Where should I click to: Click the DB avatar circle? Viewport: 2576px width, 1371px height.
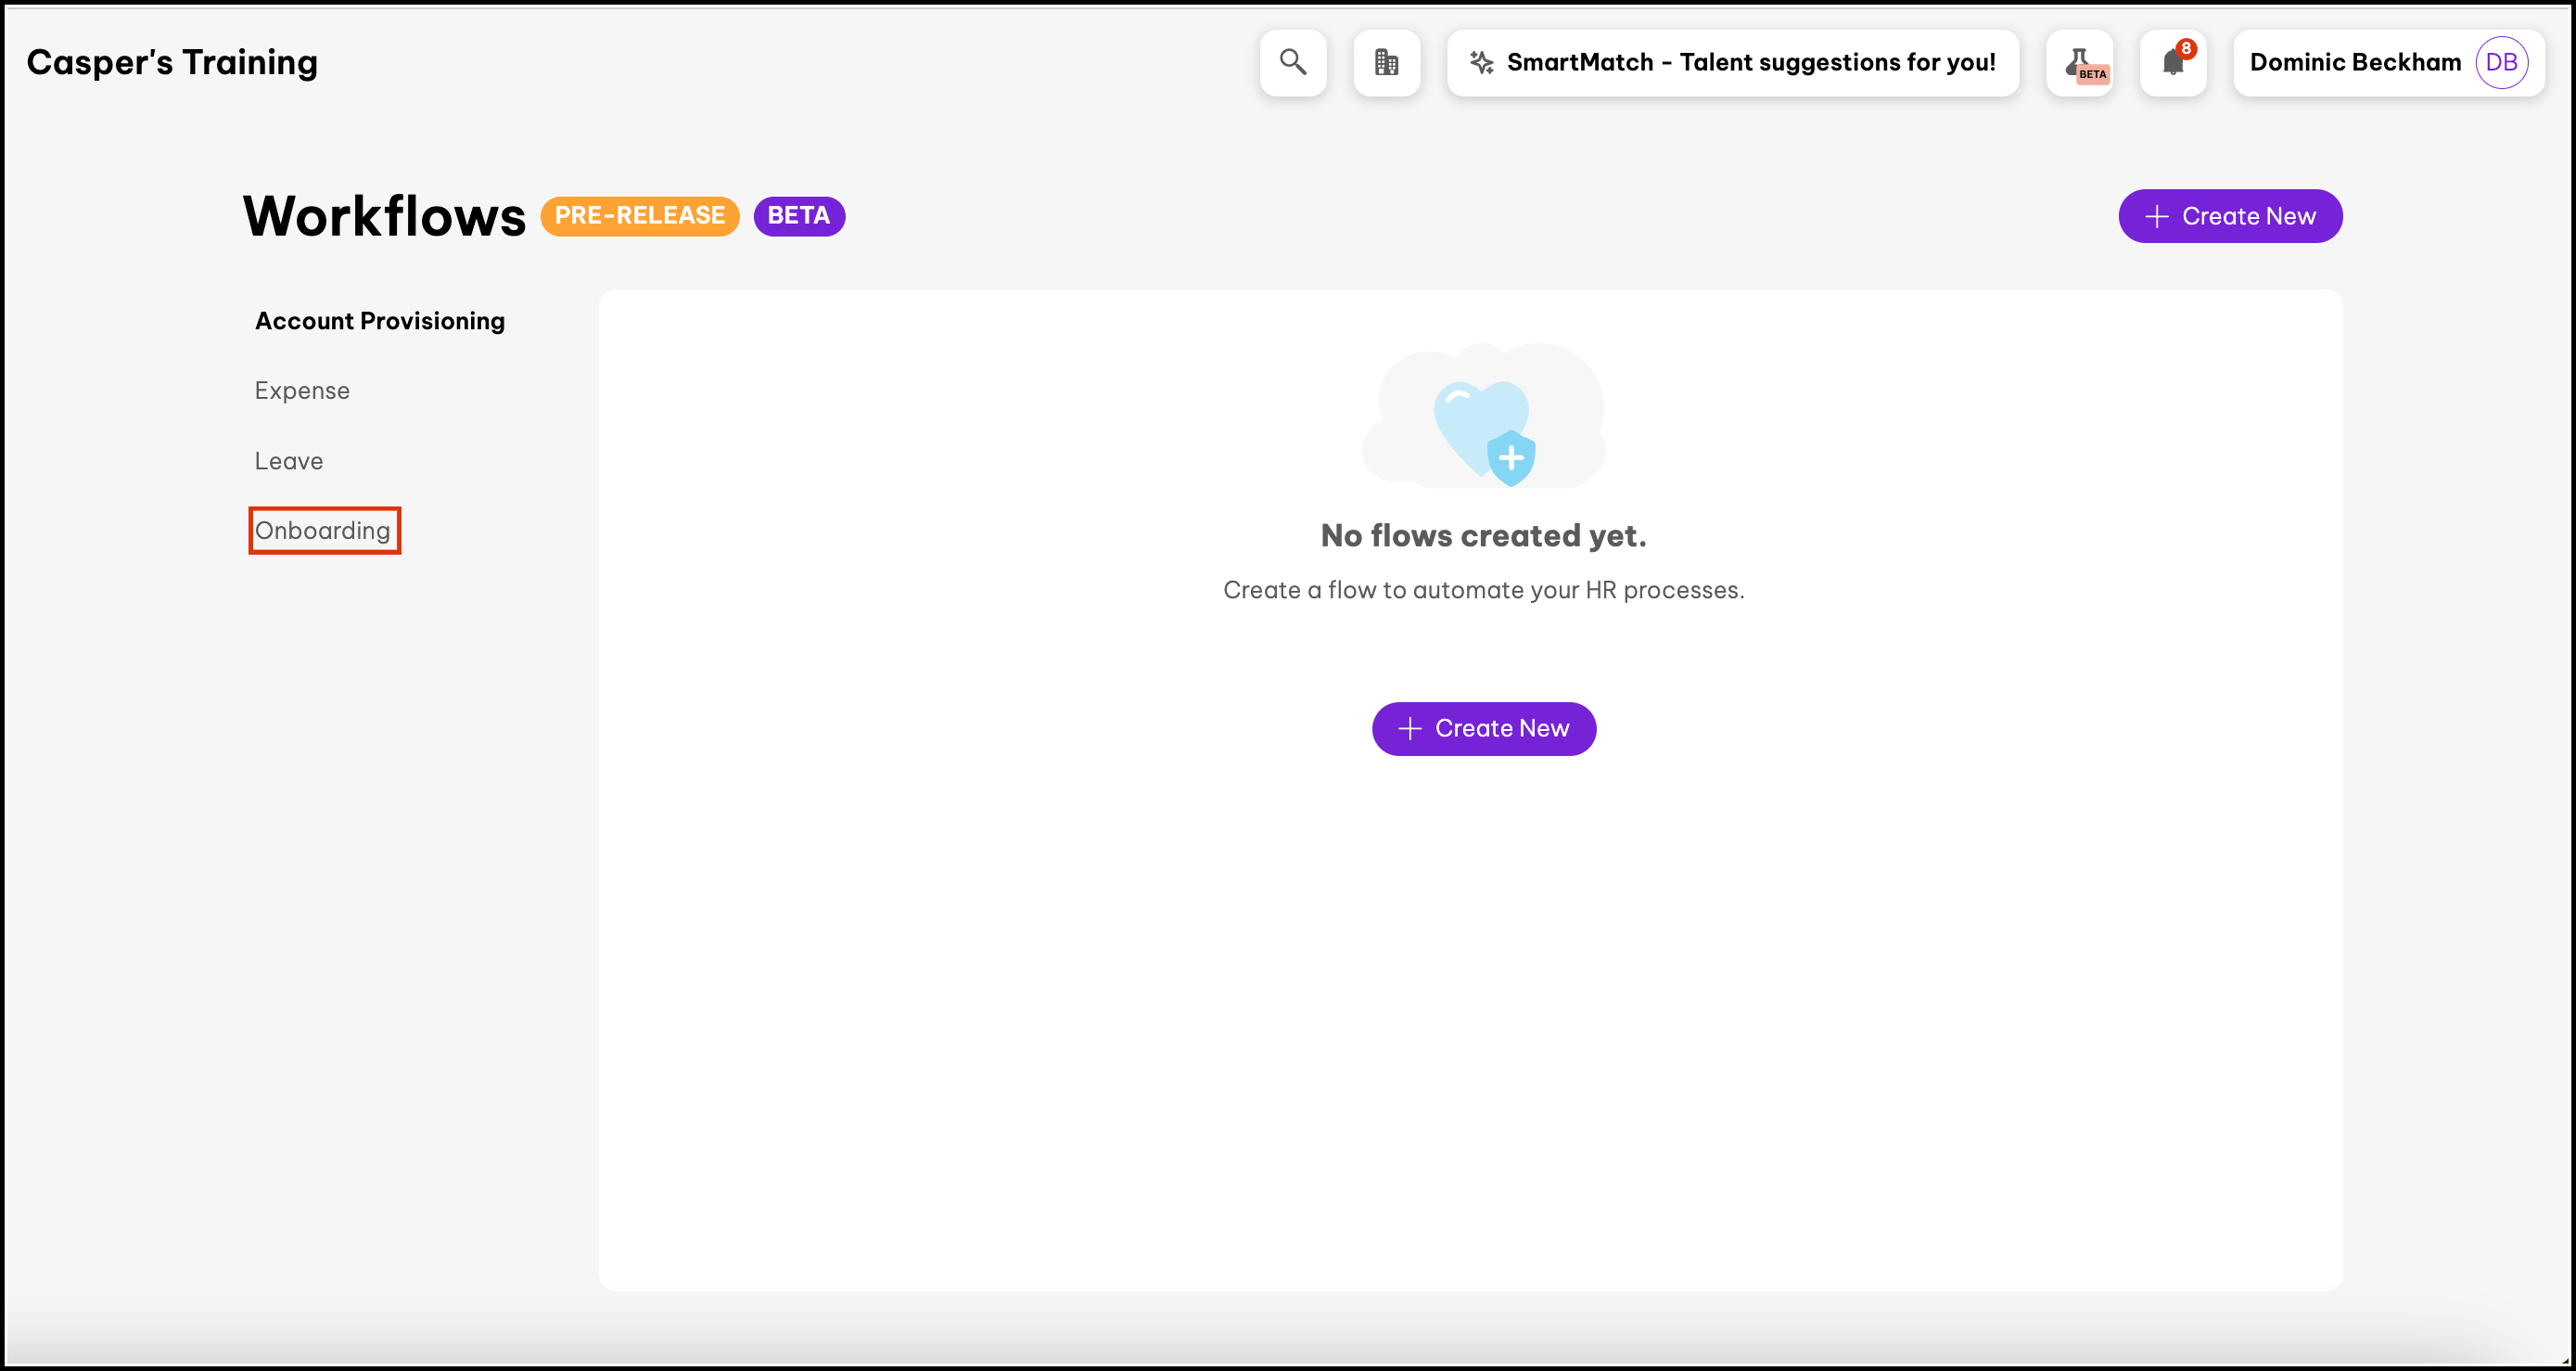[2501, 62]
